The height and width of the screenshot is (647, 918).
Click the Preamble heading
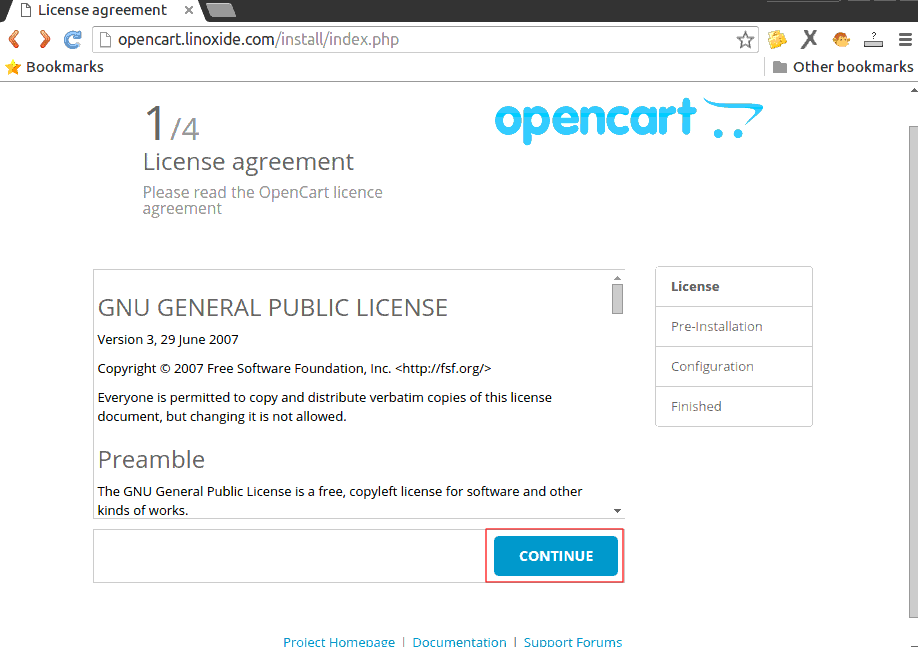(151, 460)
